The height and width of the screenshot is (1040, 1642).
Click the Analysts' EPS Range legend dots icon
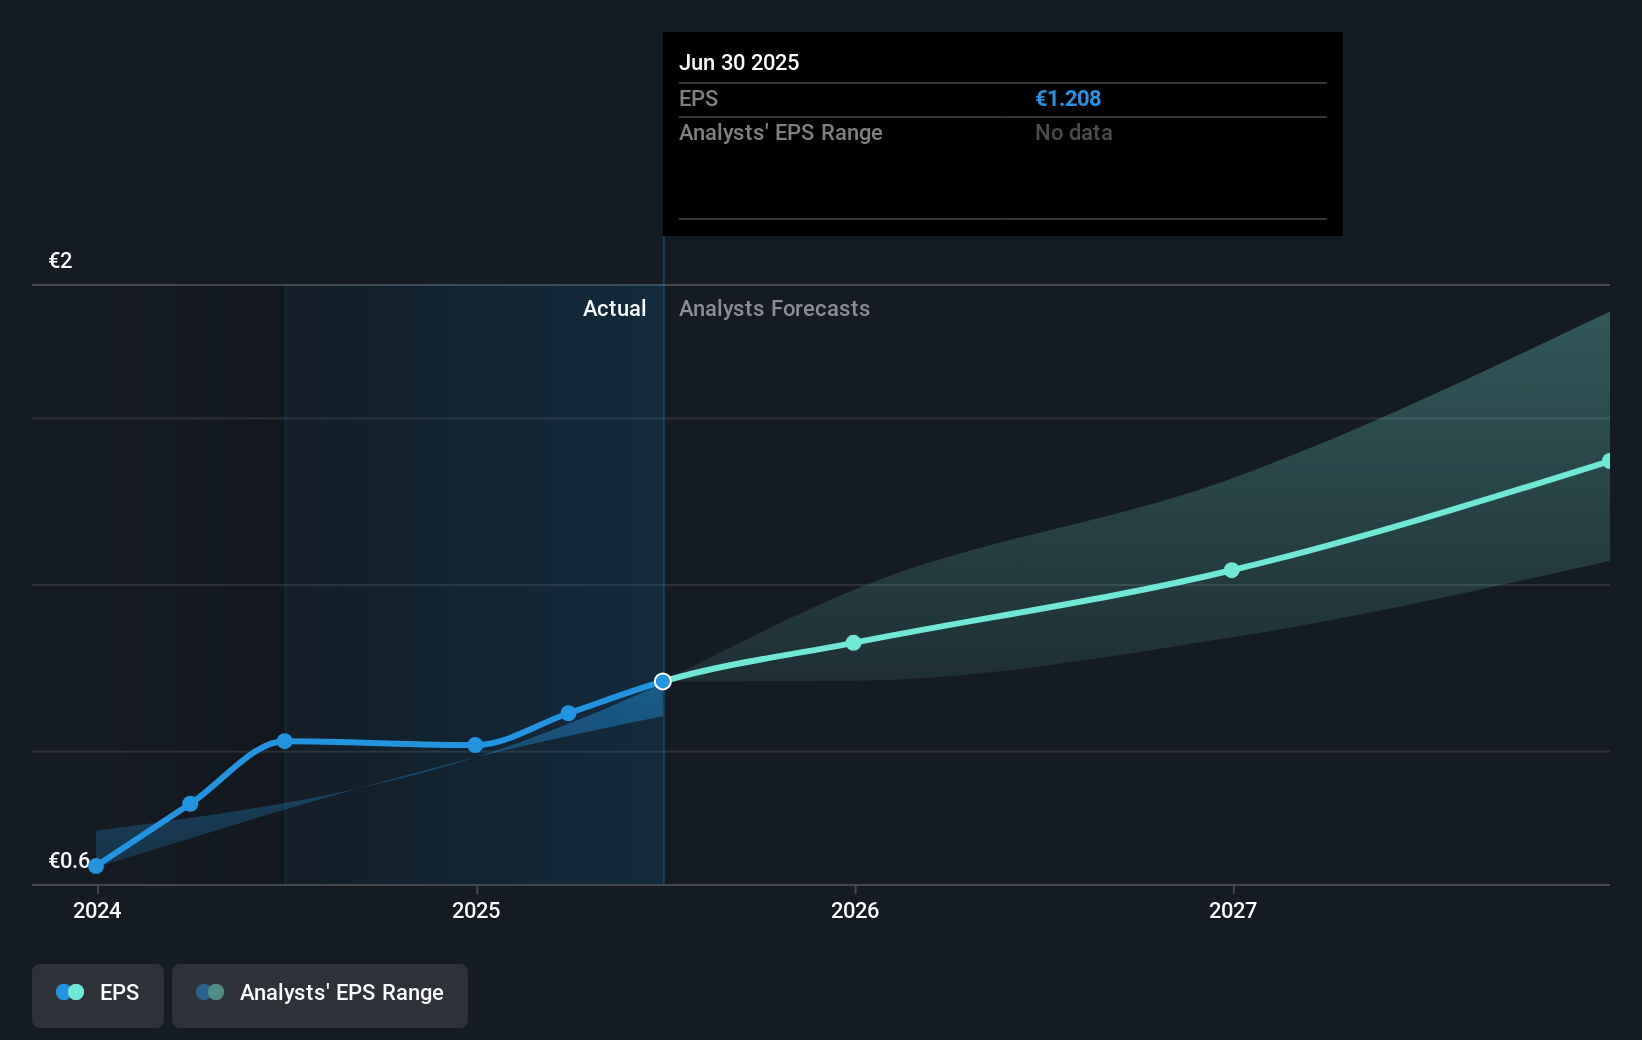210,992
